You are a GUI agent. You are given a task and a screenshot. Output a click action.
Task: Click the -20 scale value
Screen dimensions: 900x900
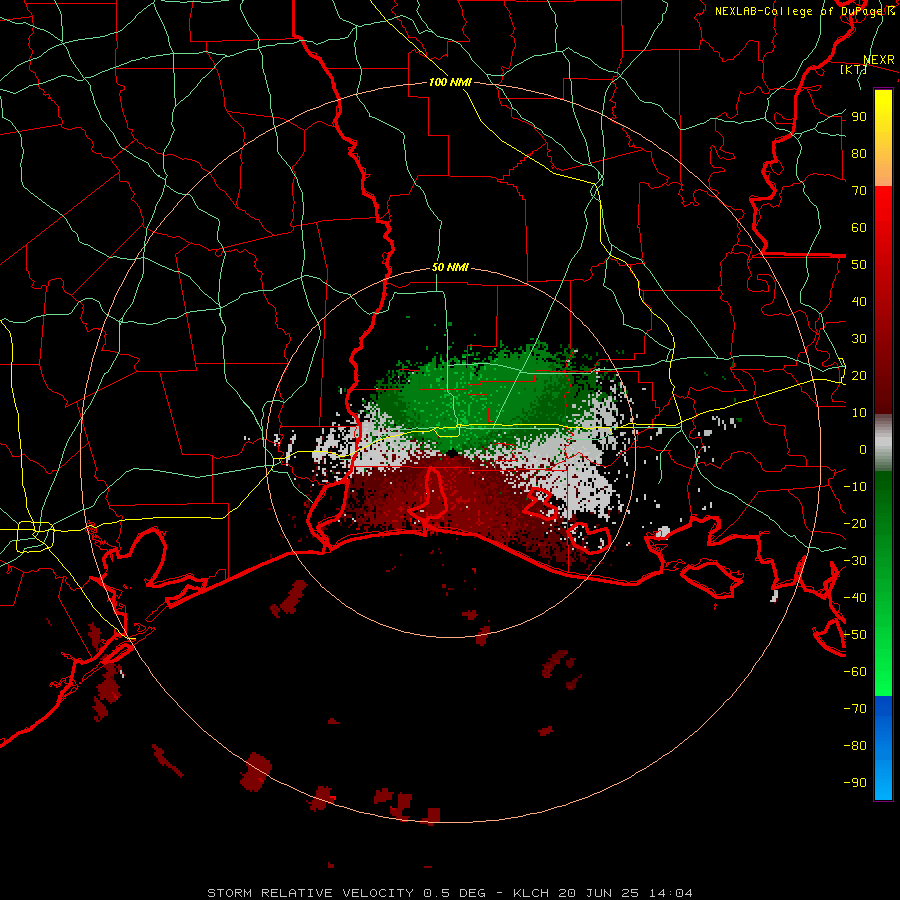pyautogui.click(x=855, y=523)
